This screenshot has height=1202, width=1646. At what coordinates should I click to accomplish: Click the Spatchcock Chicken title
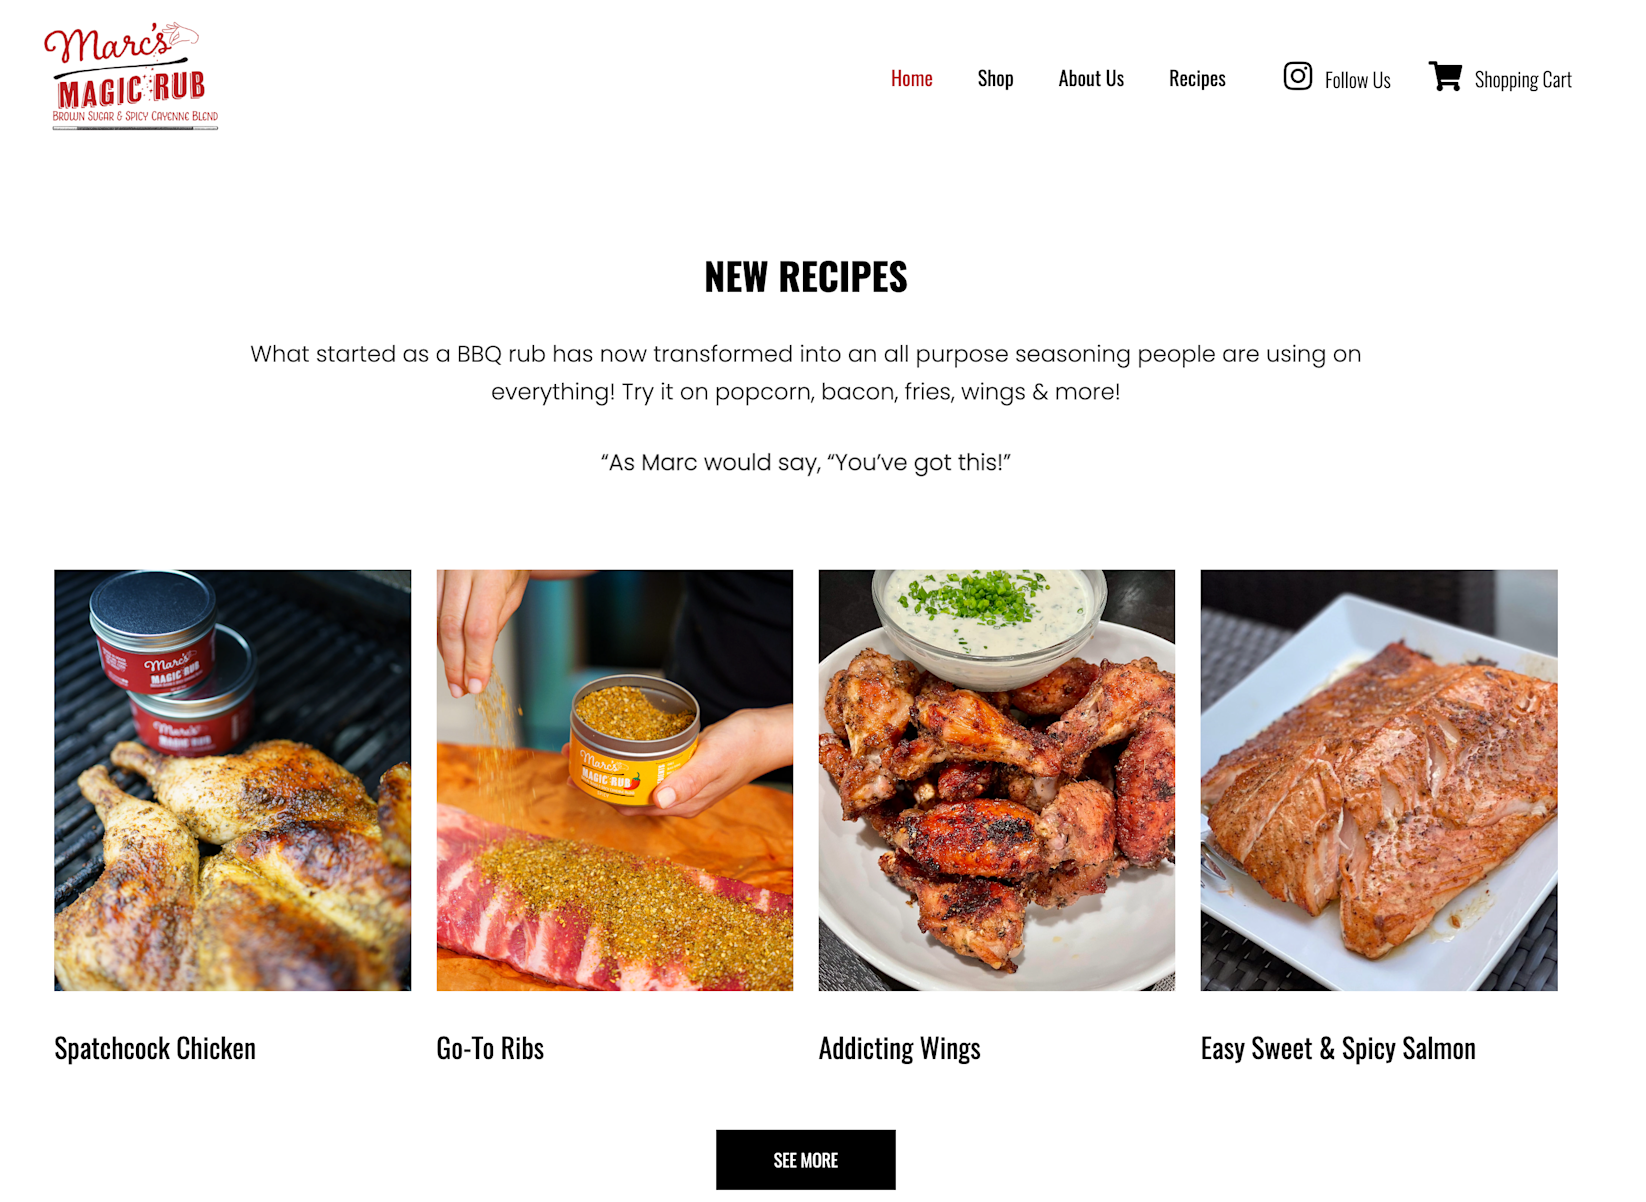pyautogui.click(x=155, y=1048)
